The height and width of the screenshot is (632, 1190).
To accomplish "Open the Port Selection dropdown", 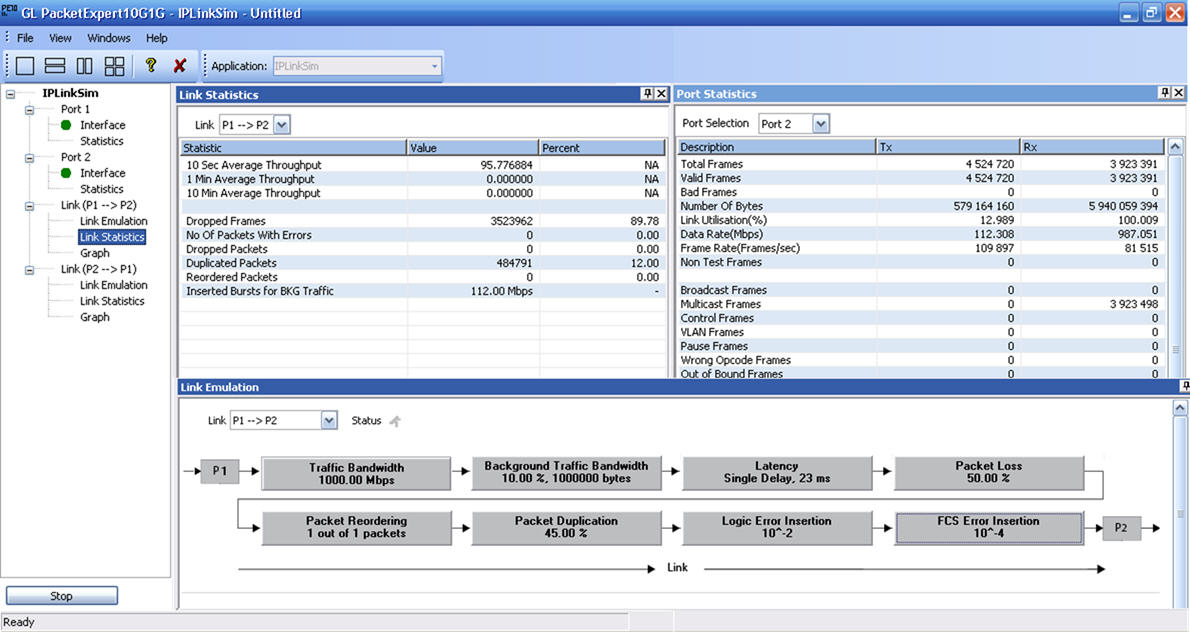I will click(820, 124).
